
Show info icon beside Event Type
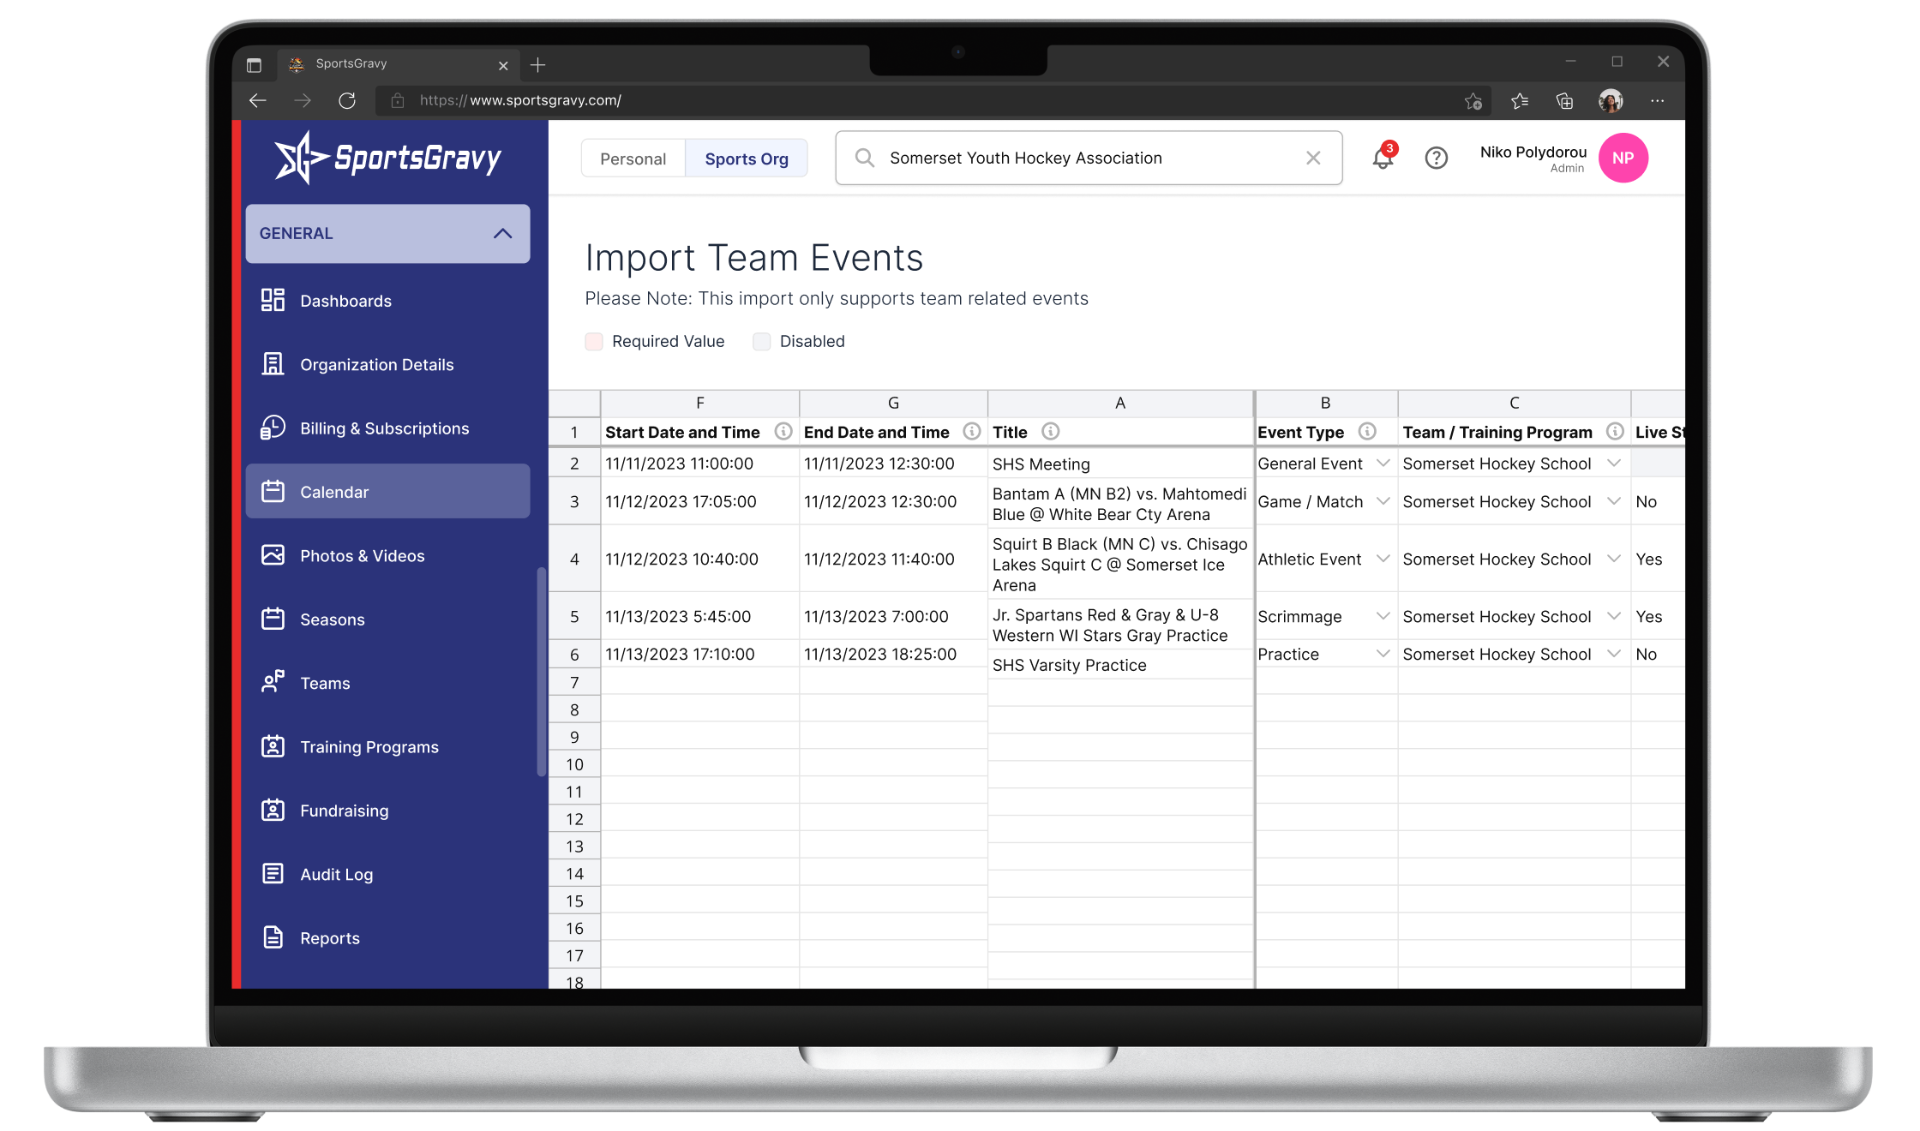pos(1367,431)
